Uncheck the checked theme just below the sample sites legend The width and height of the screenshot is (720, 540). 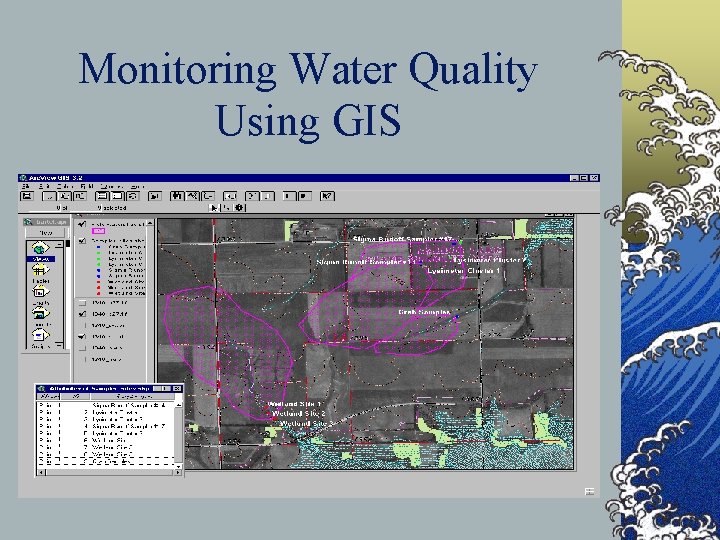[x=82, y=314]
